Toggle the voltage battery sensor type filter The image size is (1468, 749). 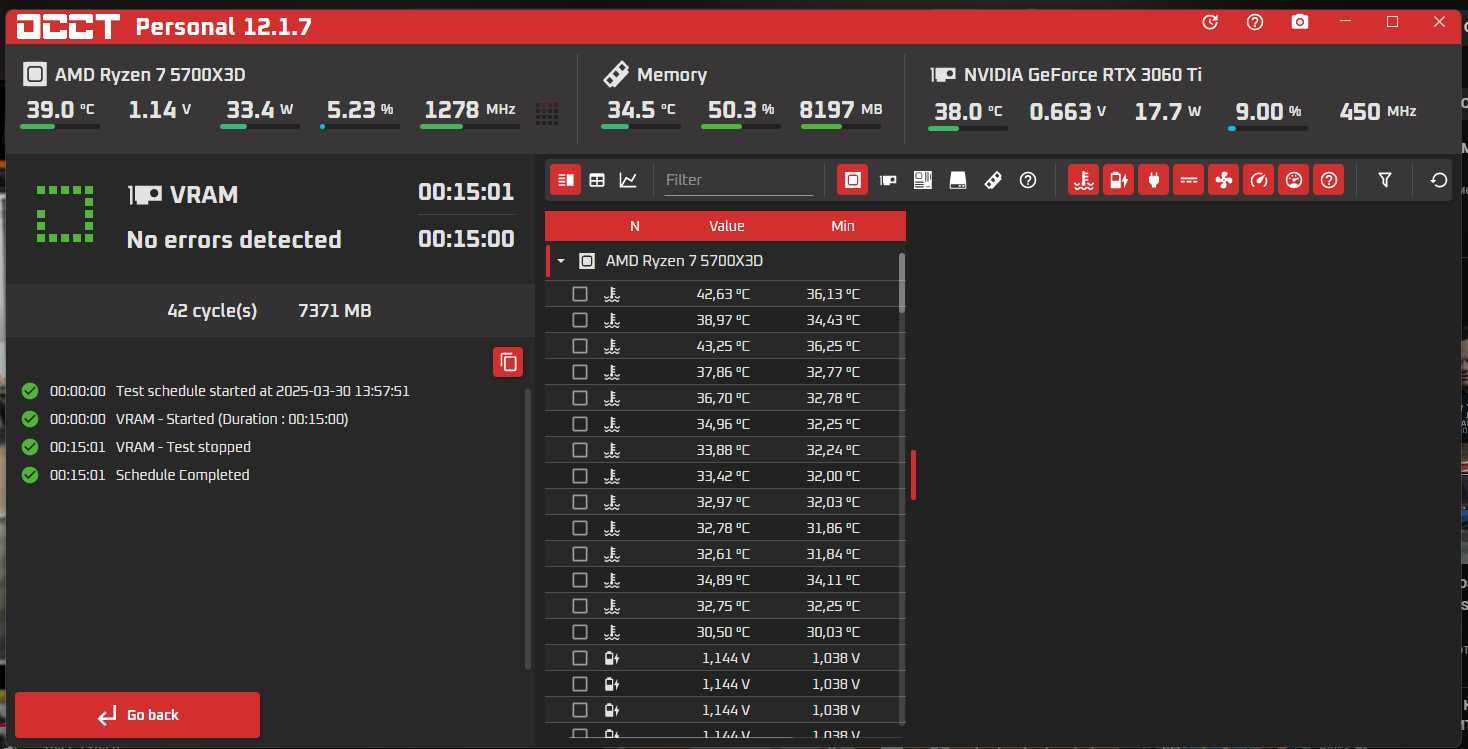(1119, 180)
